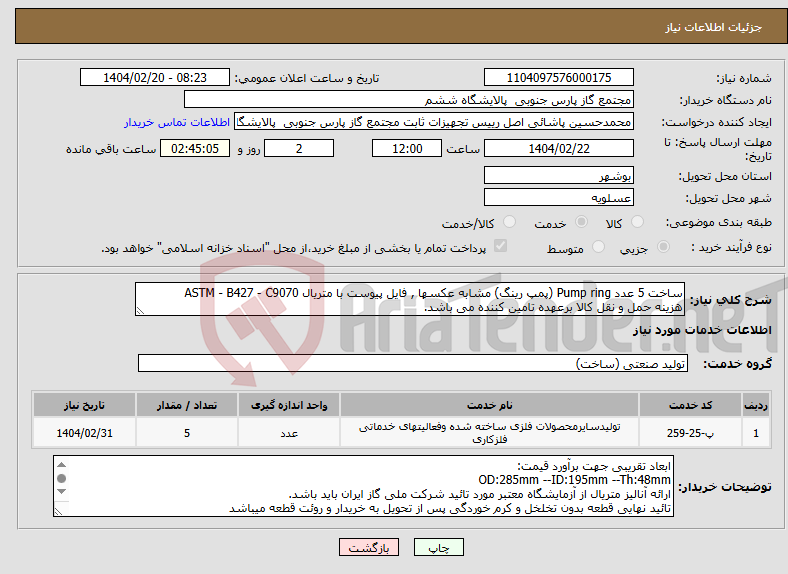
Task: Click the row number cell 1
Action: coord(756,433)
